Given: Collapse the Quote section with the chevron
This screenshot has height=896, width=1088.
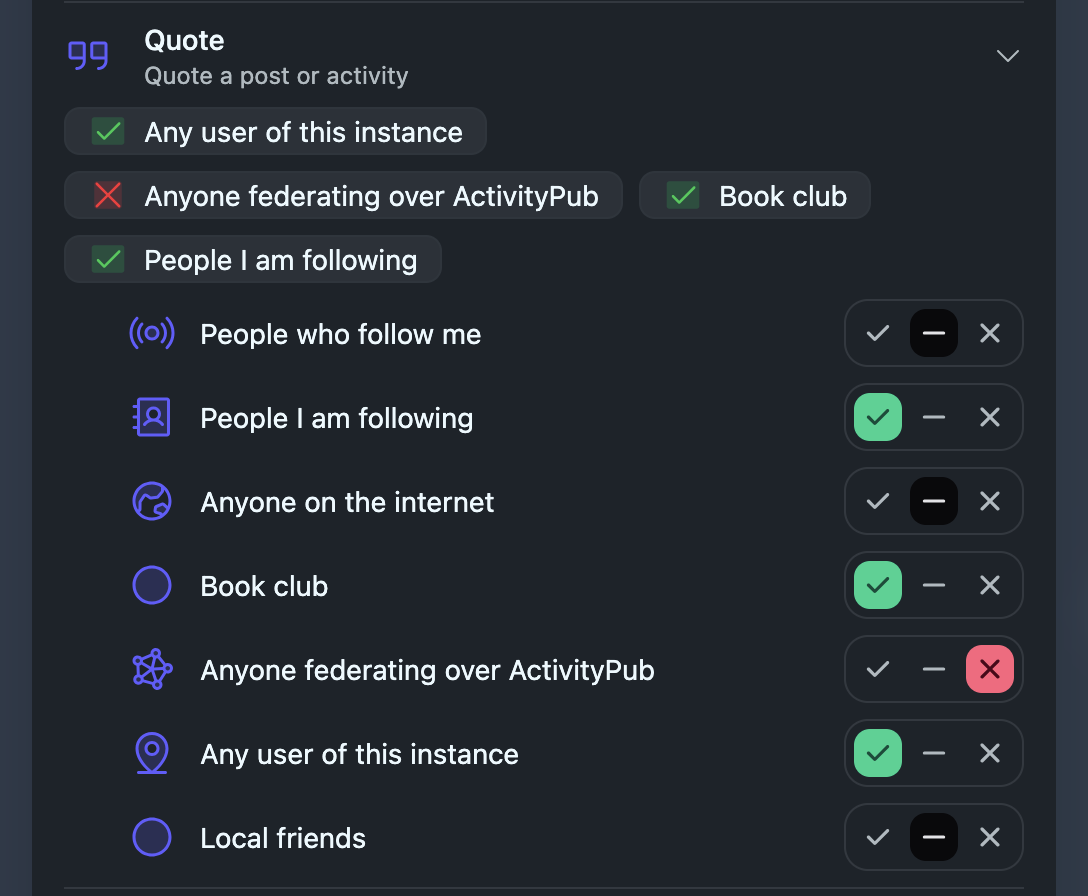Looking at the screenshot, I should click(x=1008, y=56).
